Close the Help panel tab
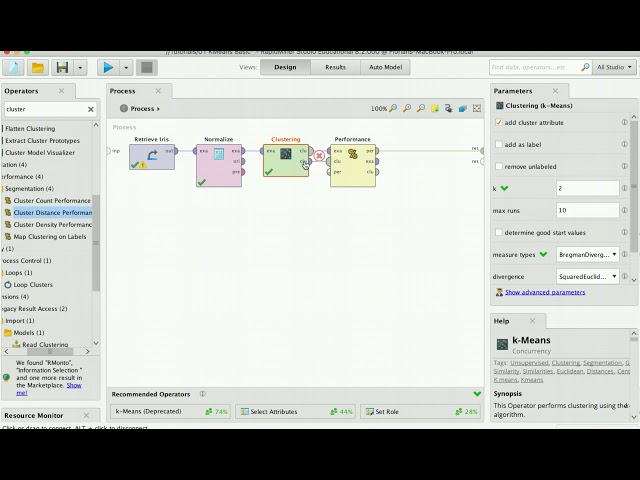Image resolution: width=640 pixels, height=480 pixels. click(x=532, y=321)
